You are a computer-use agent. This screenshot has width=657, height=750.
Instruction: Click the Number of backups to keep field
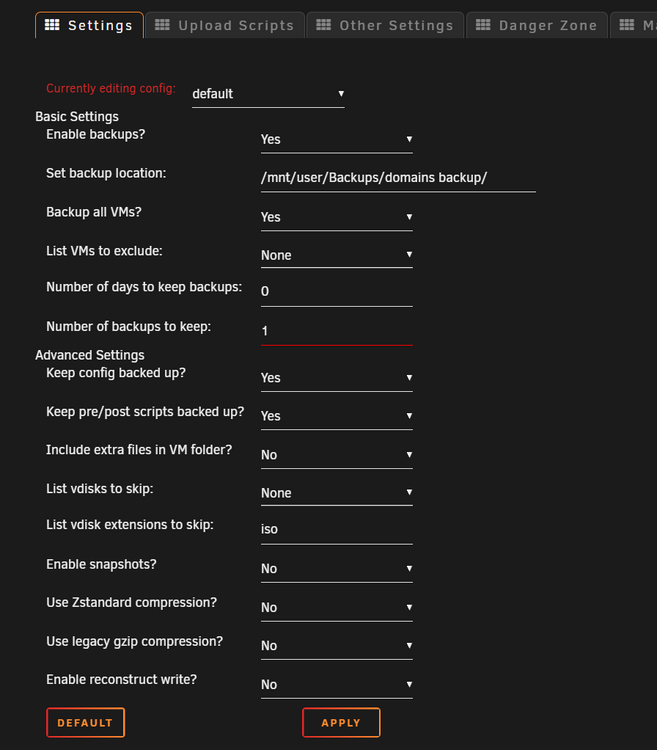click(x=337, y=331)
